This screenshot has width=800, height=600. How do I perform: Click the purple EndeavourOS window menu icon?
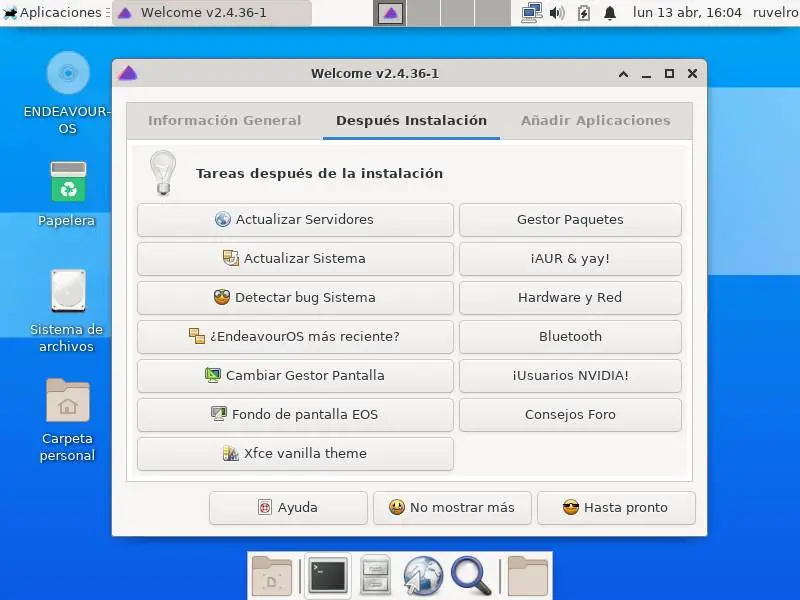tap(128, 73)
